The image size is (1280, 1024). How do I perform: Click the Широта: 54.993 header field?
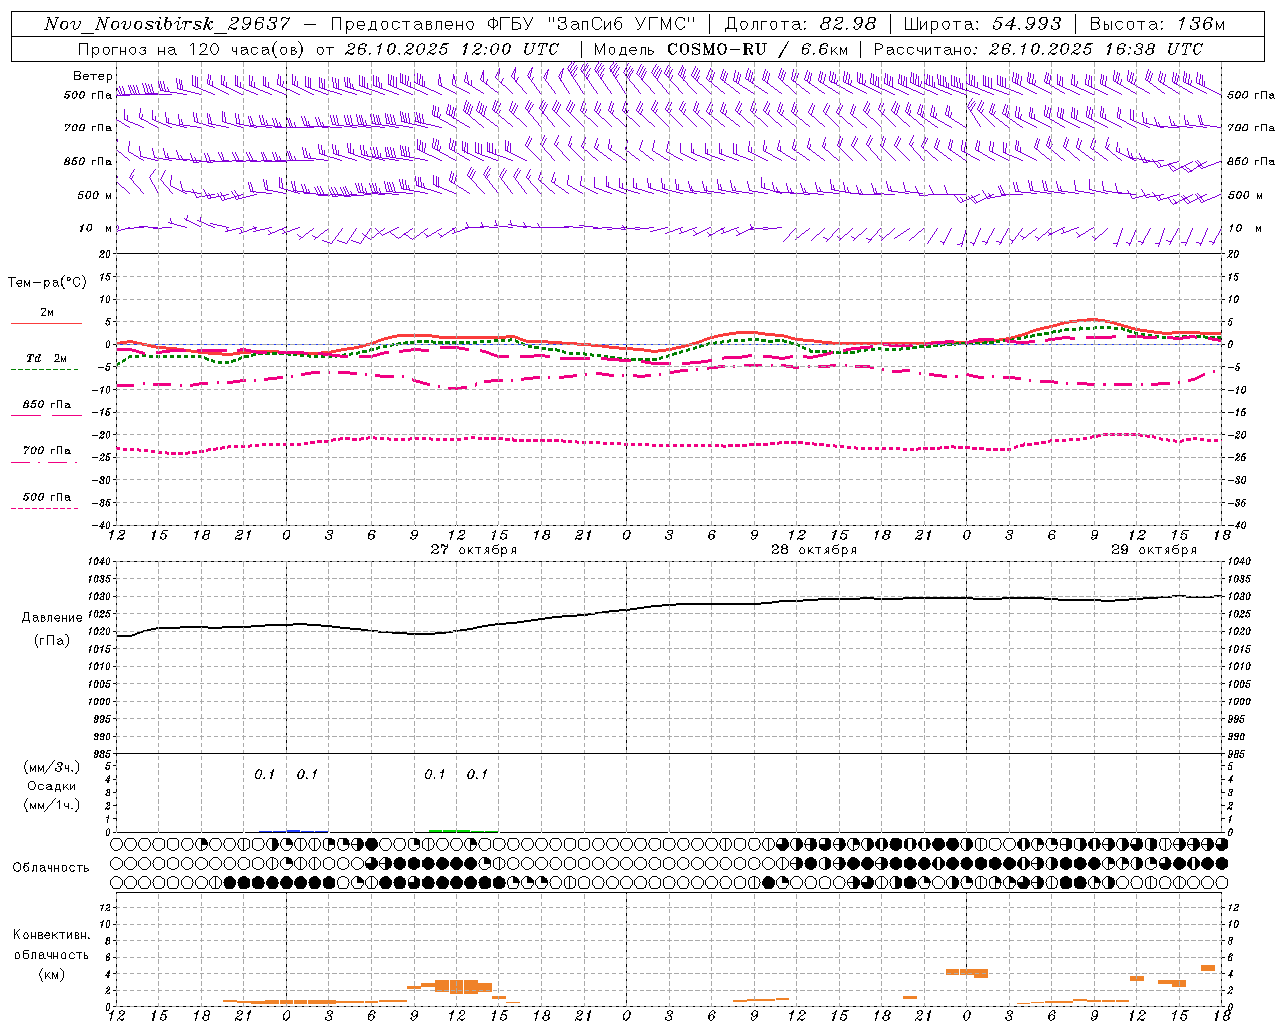click(982, 24)
